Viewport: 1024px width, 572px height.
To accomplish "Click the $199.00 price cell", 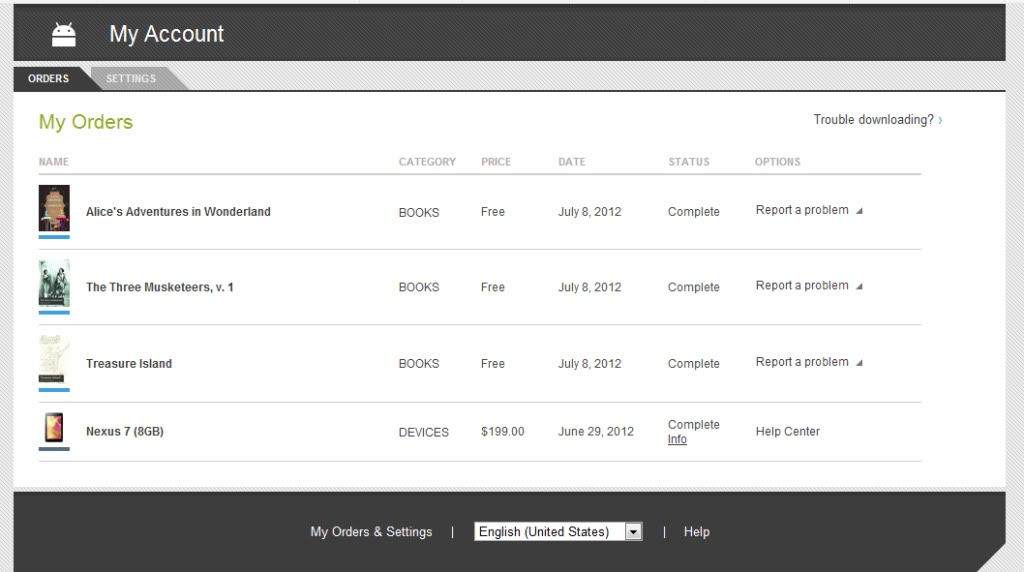I will (x=503, y=432).
